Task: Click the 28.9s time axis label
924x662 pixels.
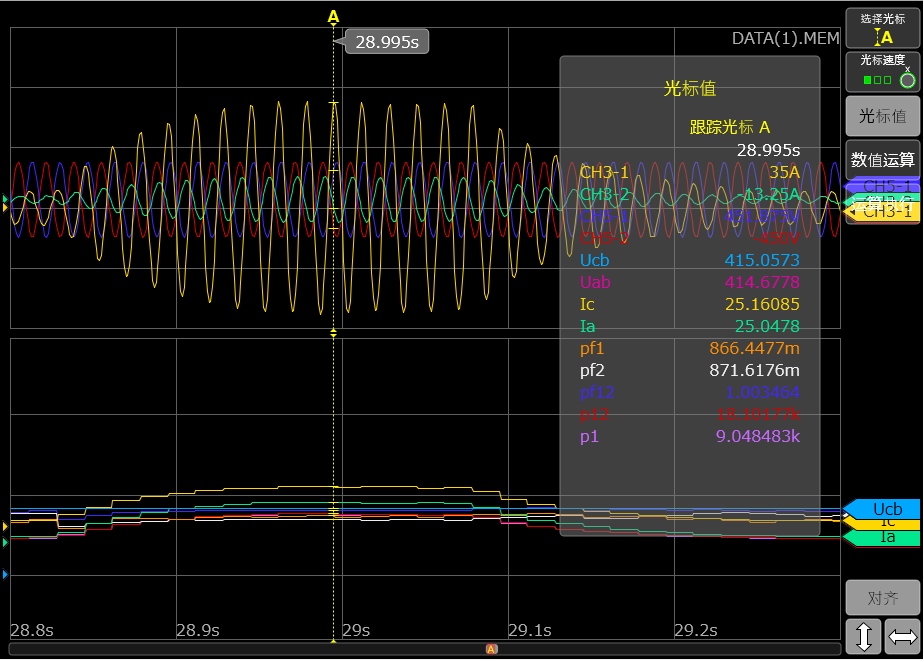Action: (x=198, y=630)
